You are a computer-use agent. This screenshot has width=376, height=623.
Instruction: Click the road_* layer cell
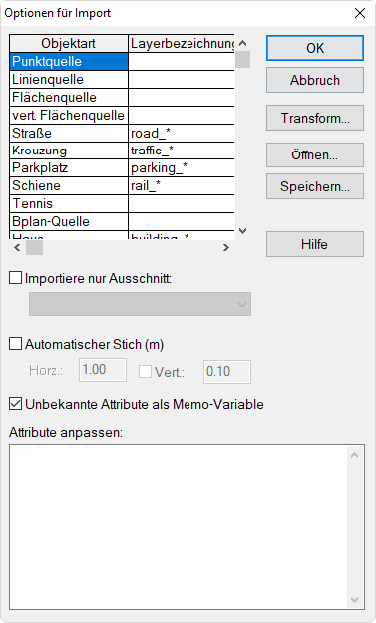click(182, 133)
